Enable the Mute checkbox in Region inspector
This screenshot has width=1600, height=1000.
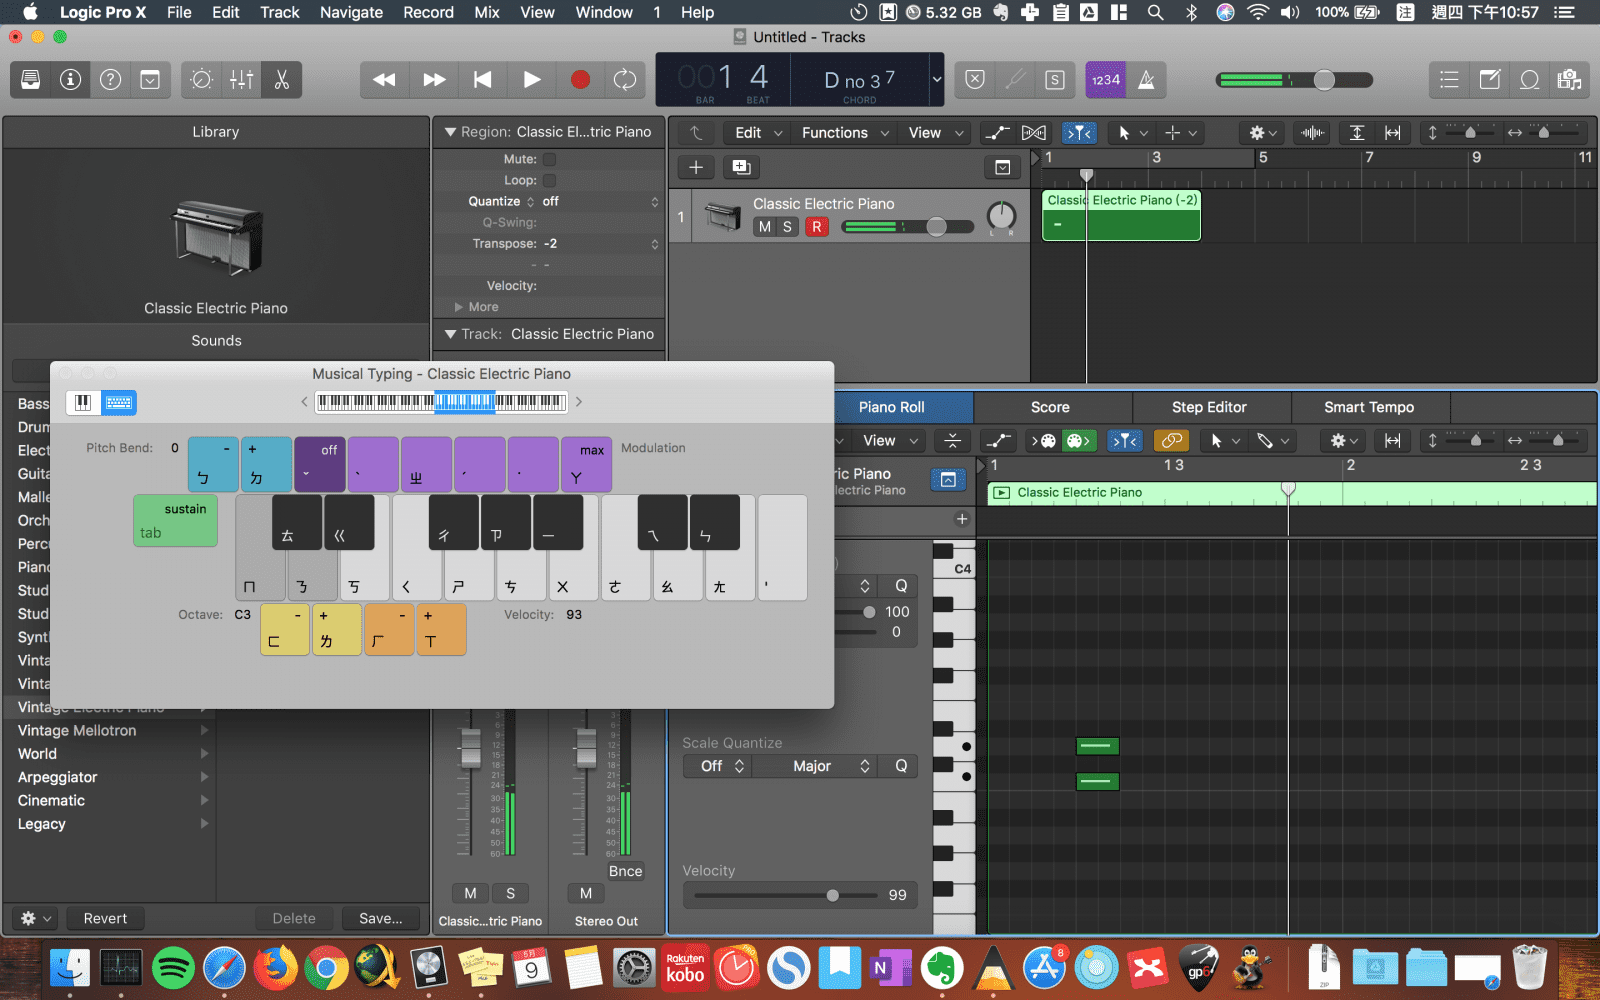coord(549,159)
